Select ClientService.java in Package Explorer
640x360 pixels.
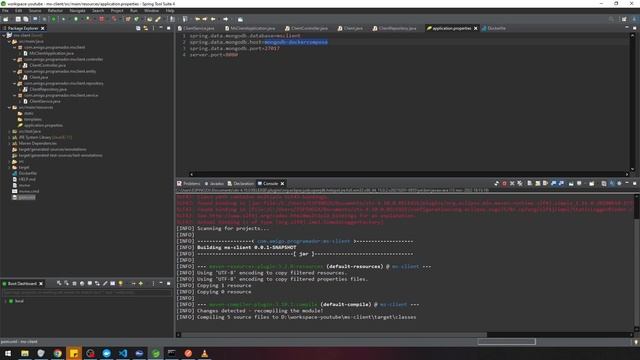(x=44, y=101)
